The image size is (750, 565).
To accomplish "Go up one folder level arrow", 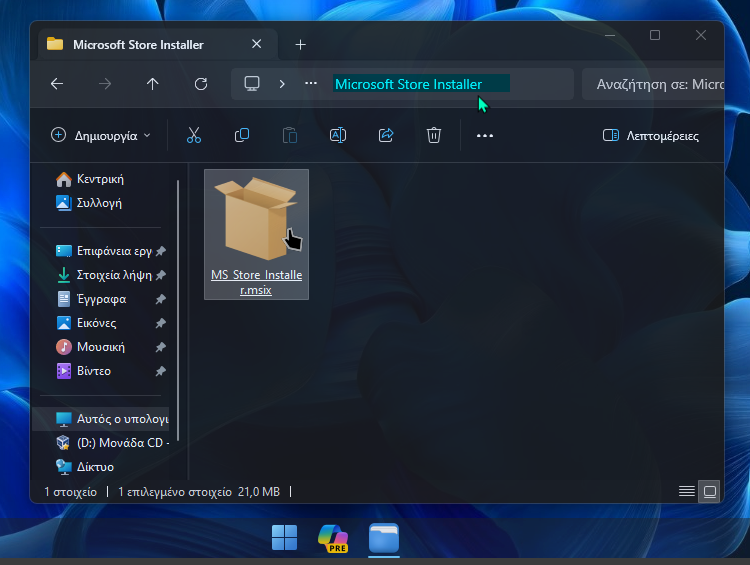I will point(153,84).
